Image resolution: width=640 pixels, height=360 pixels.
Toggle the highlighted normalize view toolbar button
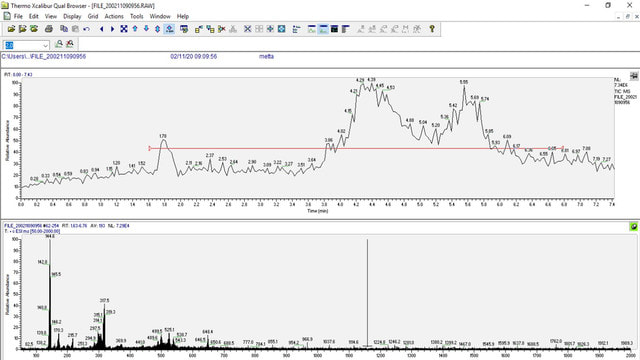pos(169,29)
